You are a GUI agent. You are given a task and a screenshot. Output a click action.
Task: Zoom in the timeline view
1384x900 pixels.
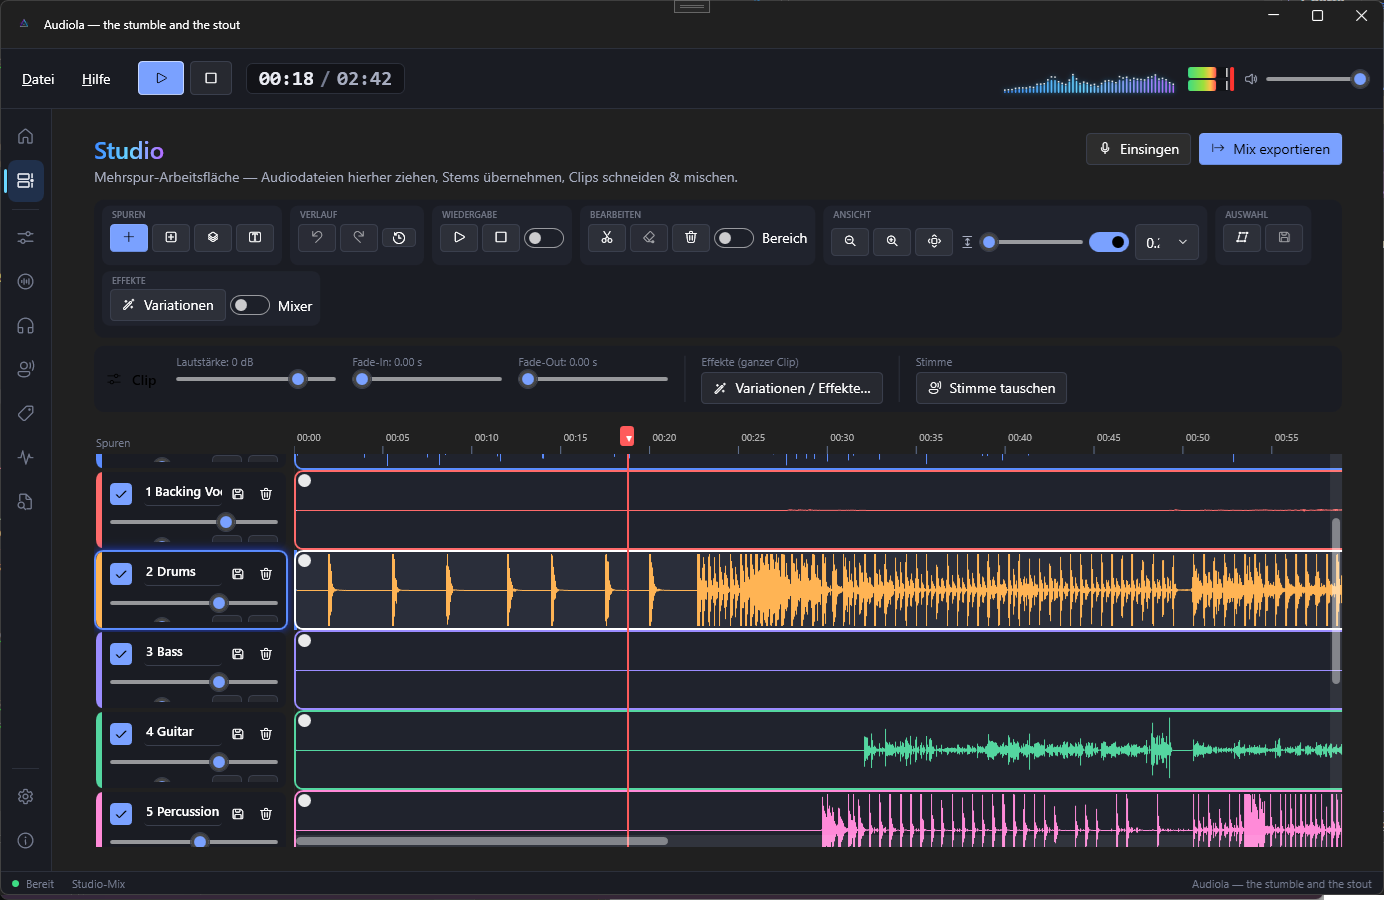[892, 241]
